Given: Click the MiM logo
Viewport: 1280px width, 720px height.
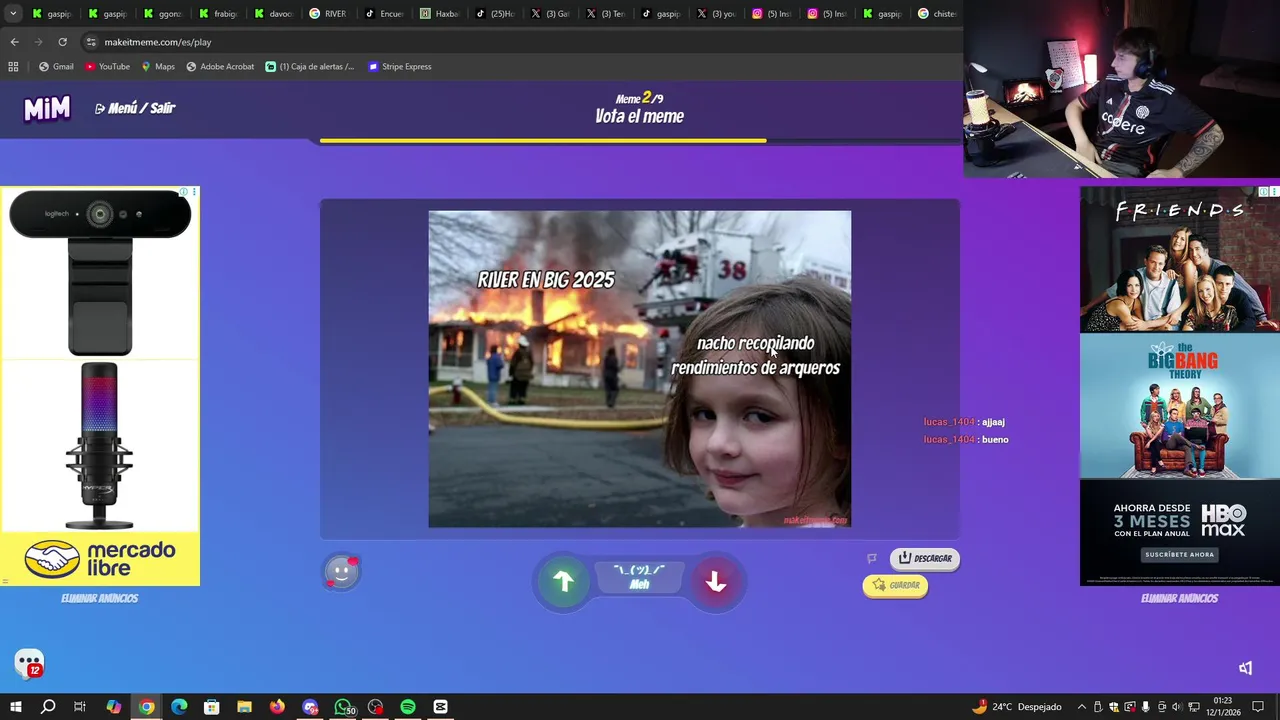Looking at the screenshot, I should pyautogui.click(x=47, y=108).
